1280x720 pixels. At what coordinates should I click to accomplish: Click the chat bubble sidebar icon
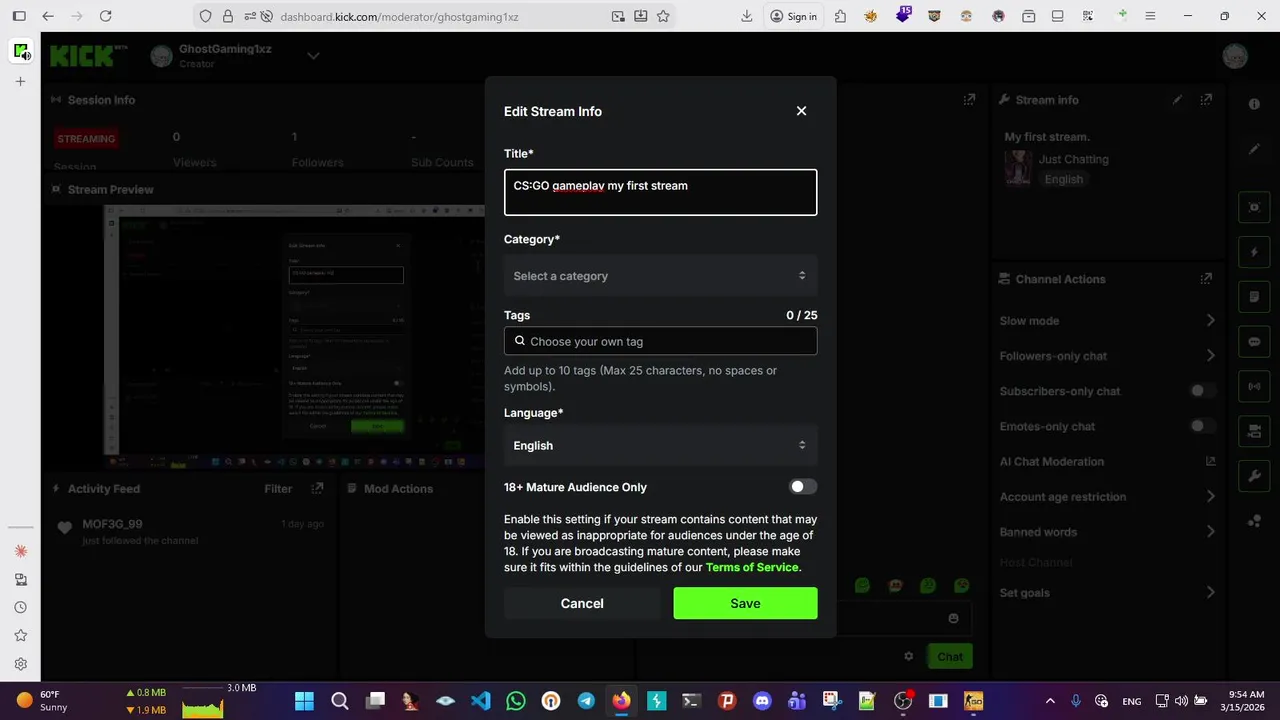pos(1254,342)
